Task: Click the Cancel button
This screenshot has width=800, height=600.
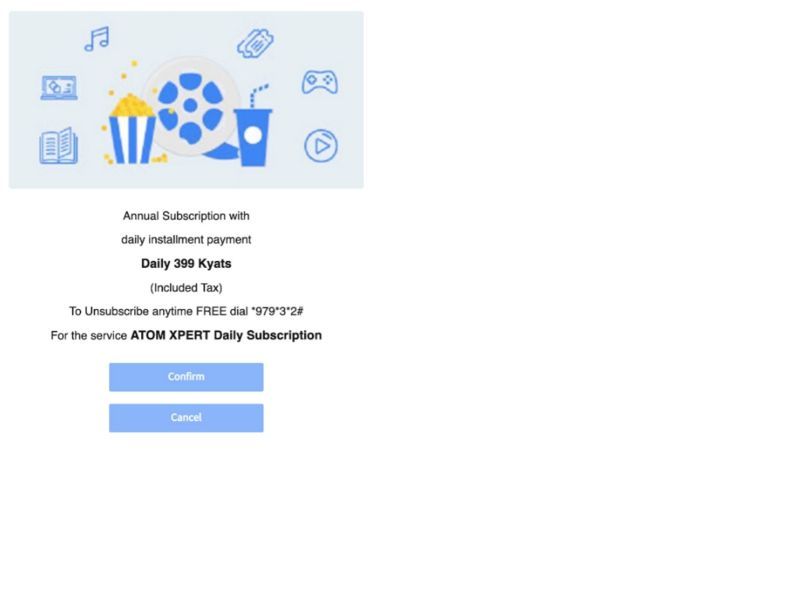Action: (x=186, y=418)
